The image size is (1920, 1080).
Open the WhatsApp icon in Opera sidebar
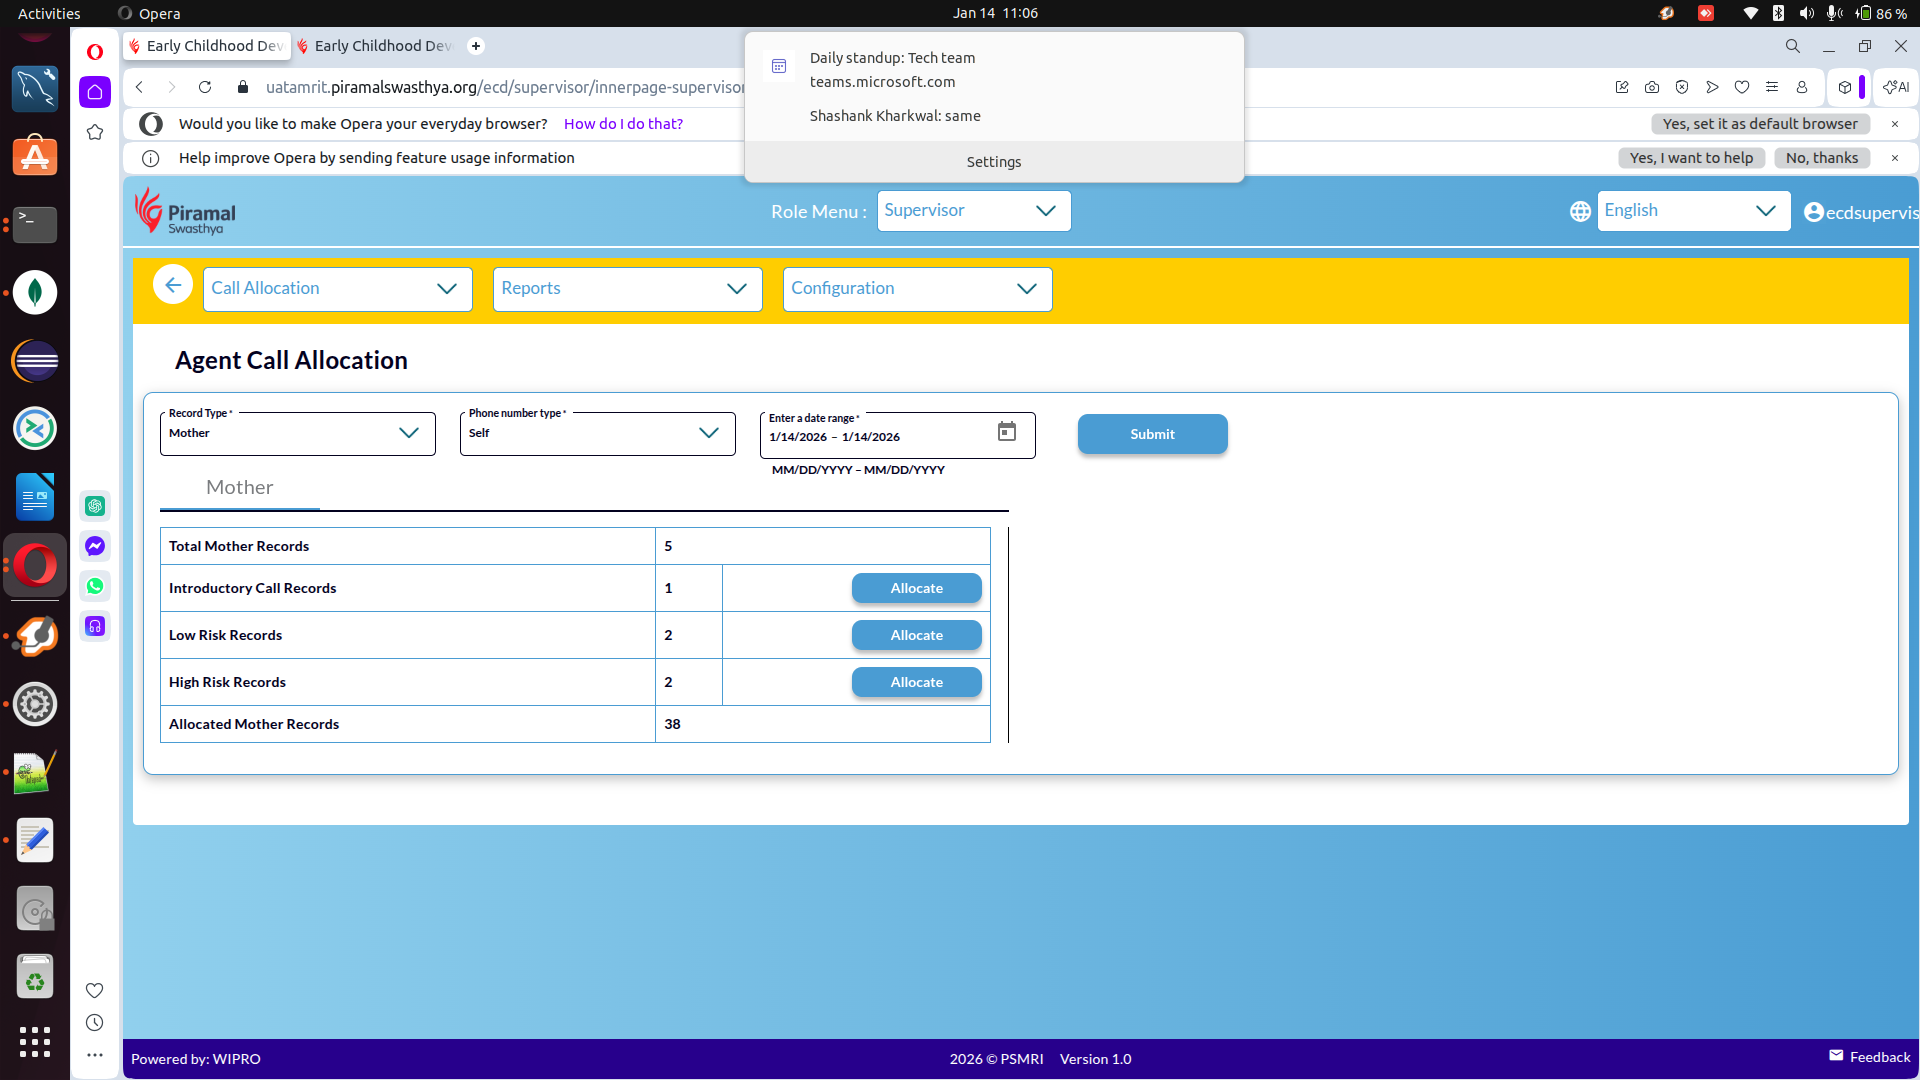[95, 586]
